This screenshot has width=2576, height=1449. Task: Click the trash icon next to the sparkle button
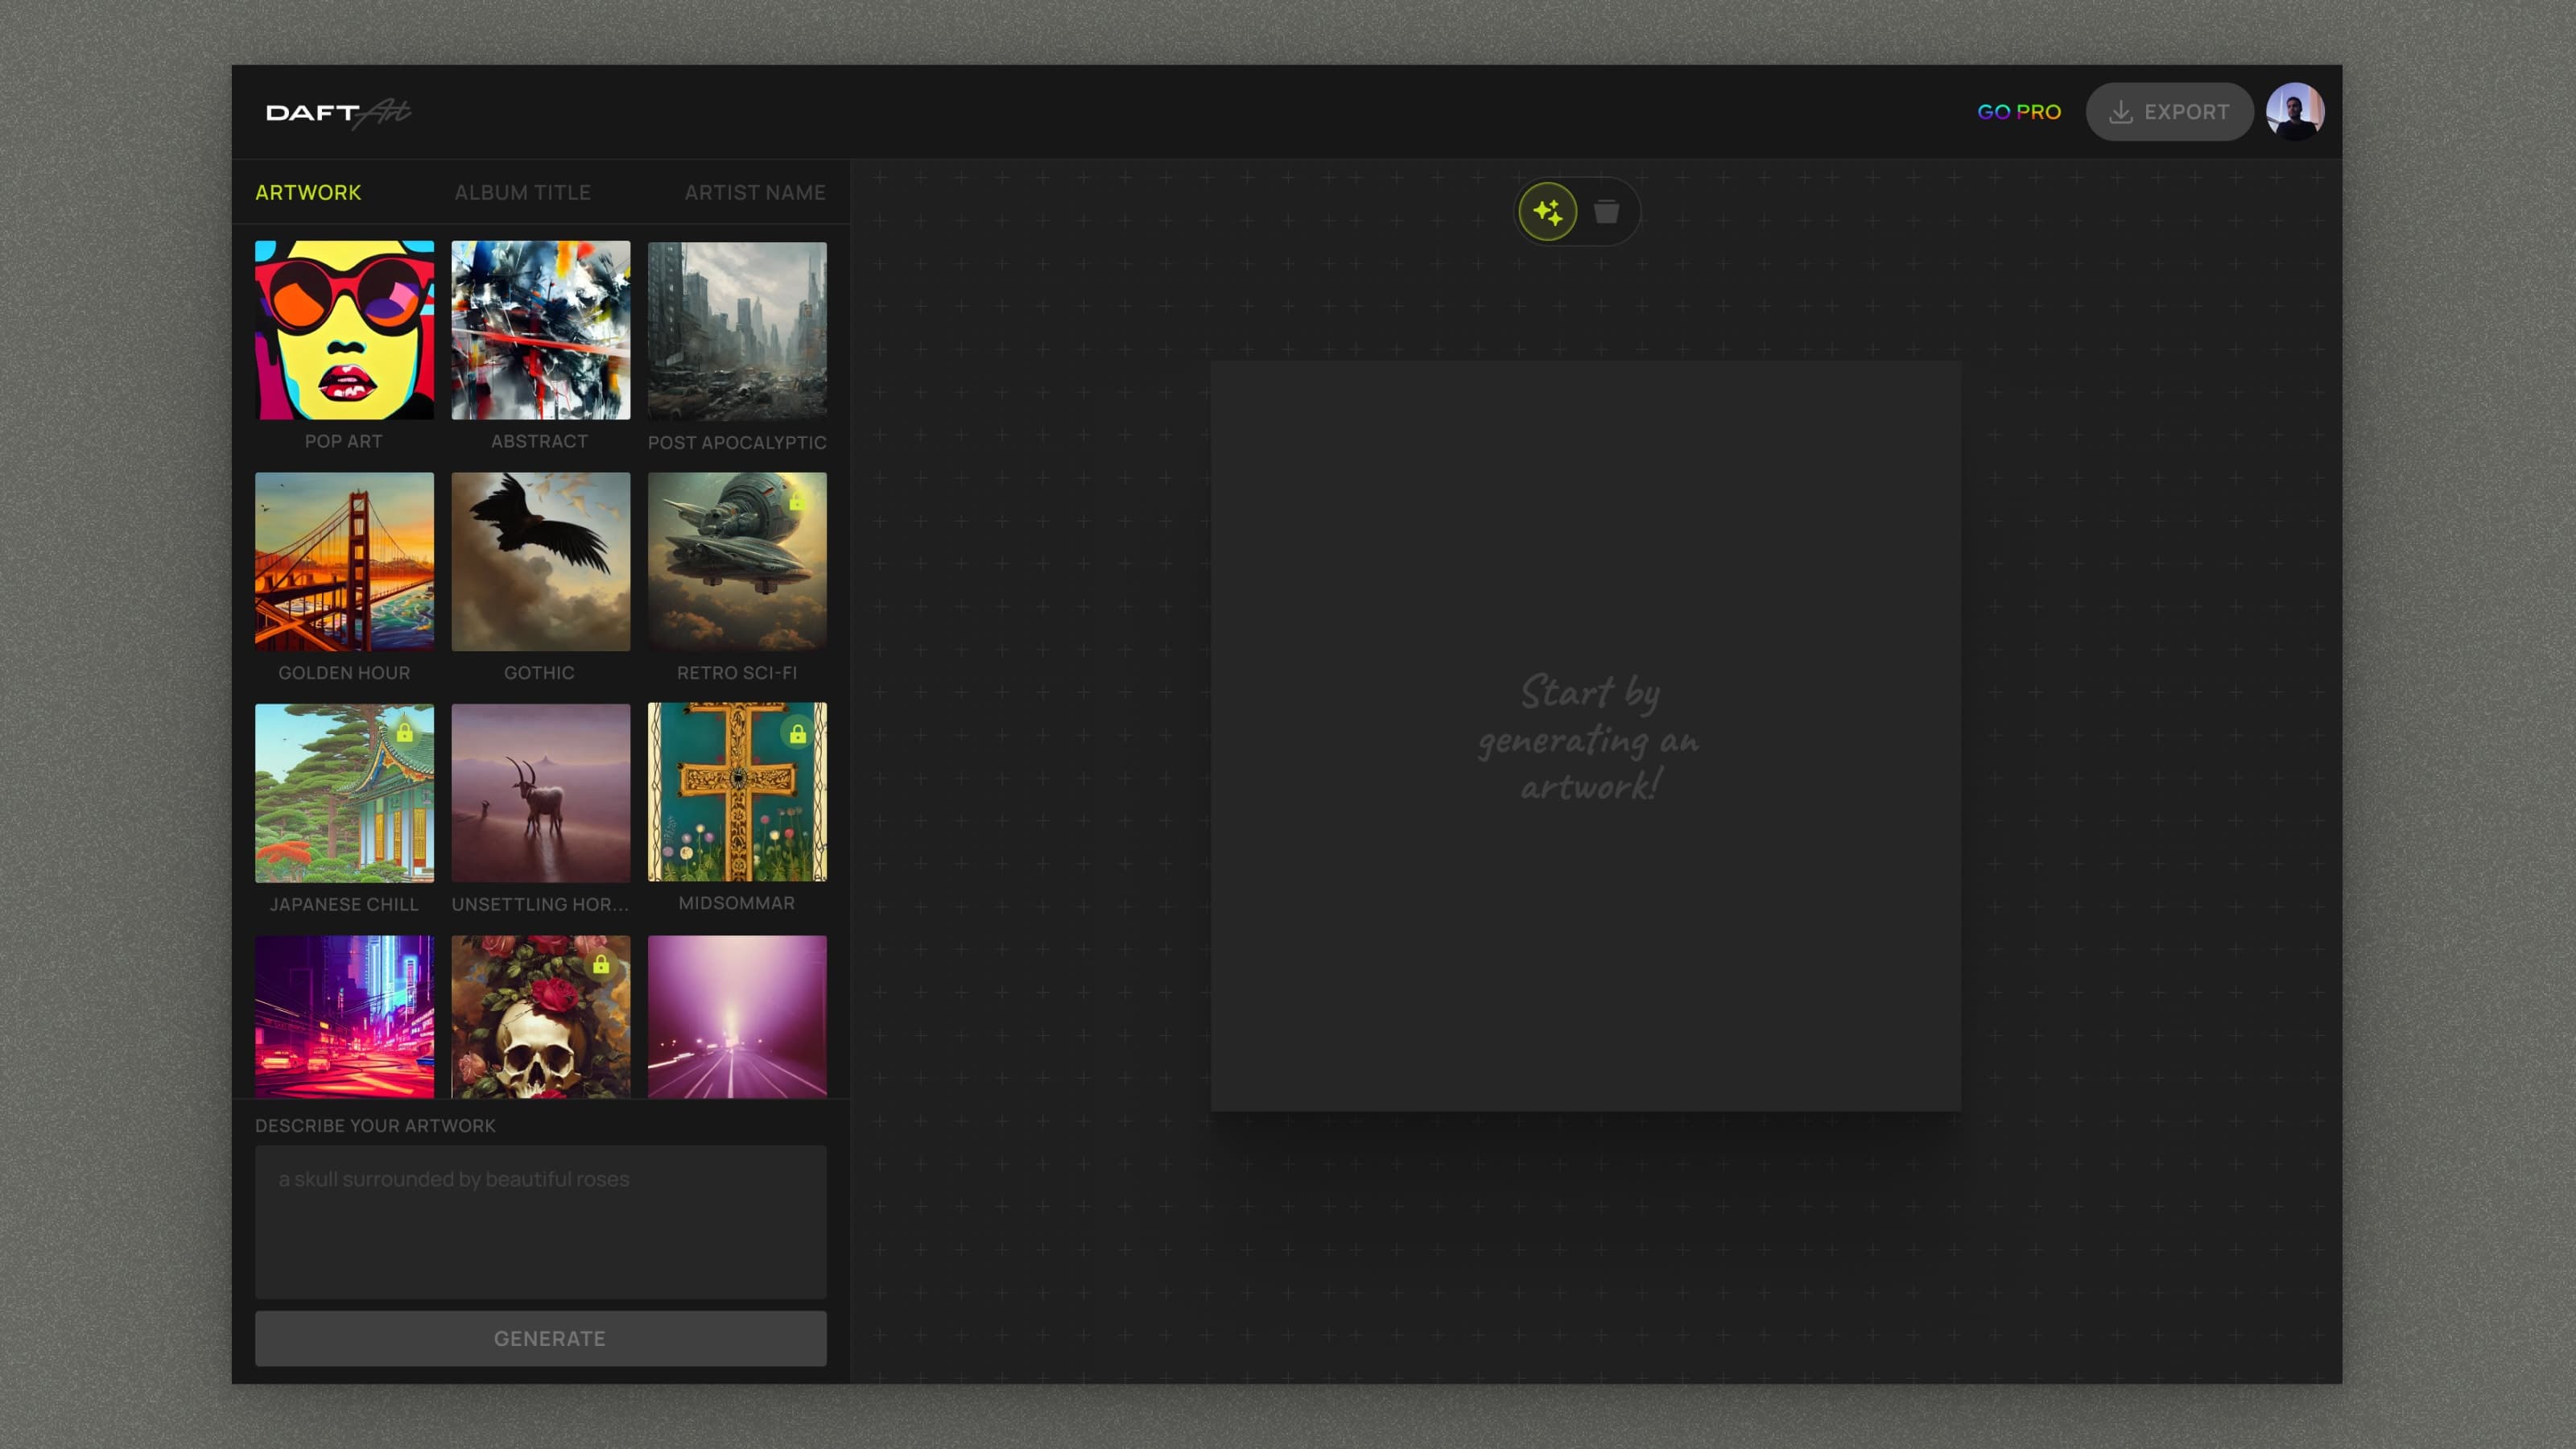click(1608, 211)
